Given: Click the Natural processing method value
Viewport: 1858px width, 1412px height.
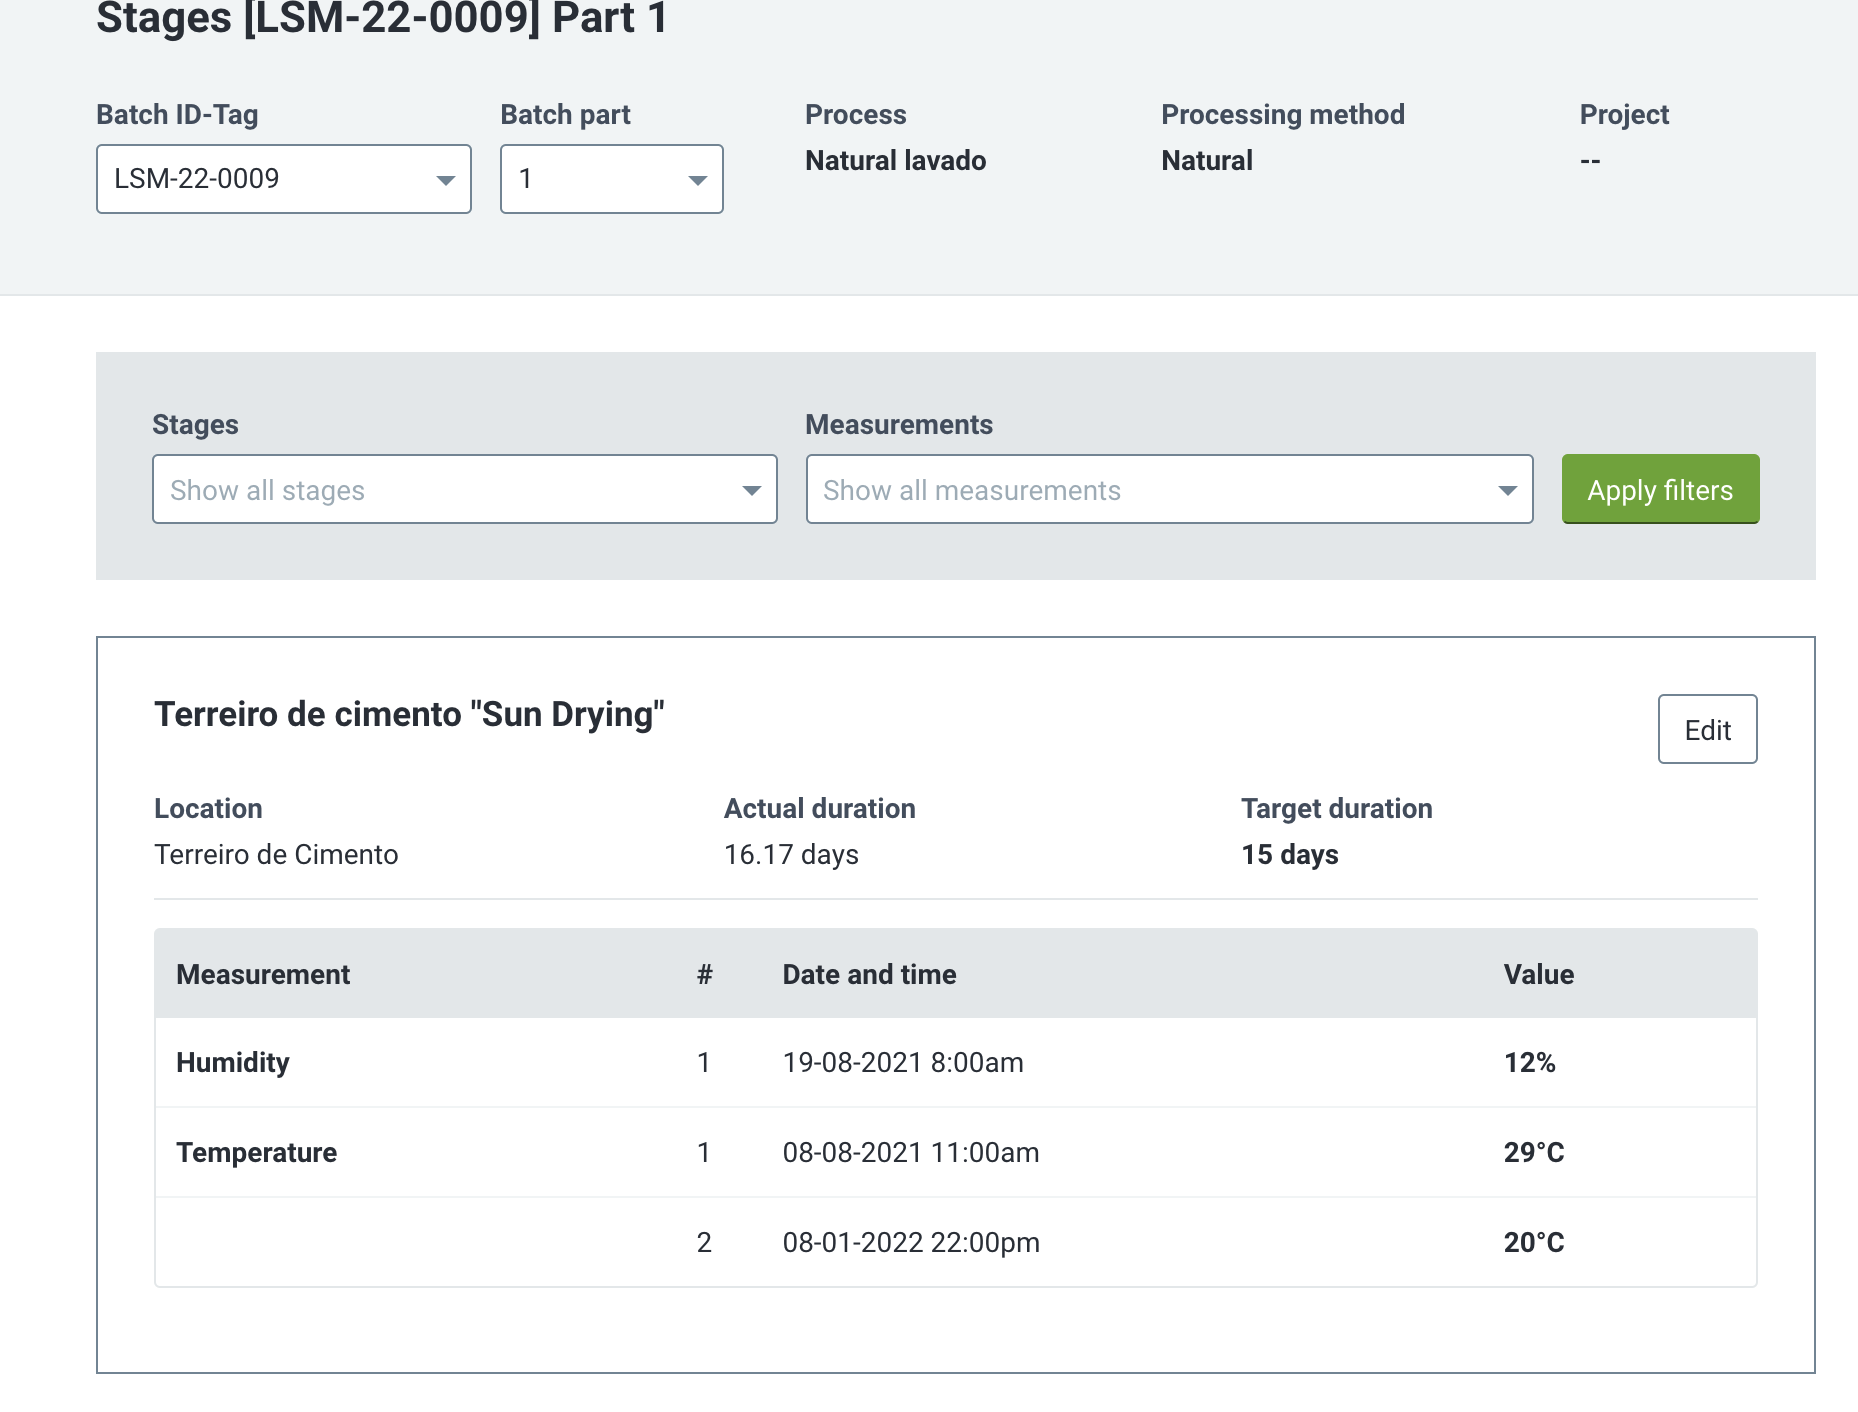Looking at the screenshot, I should (x=1207, y=160).
